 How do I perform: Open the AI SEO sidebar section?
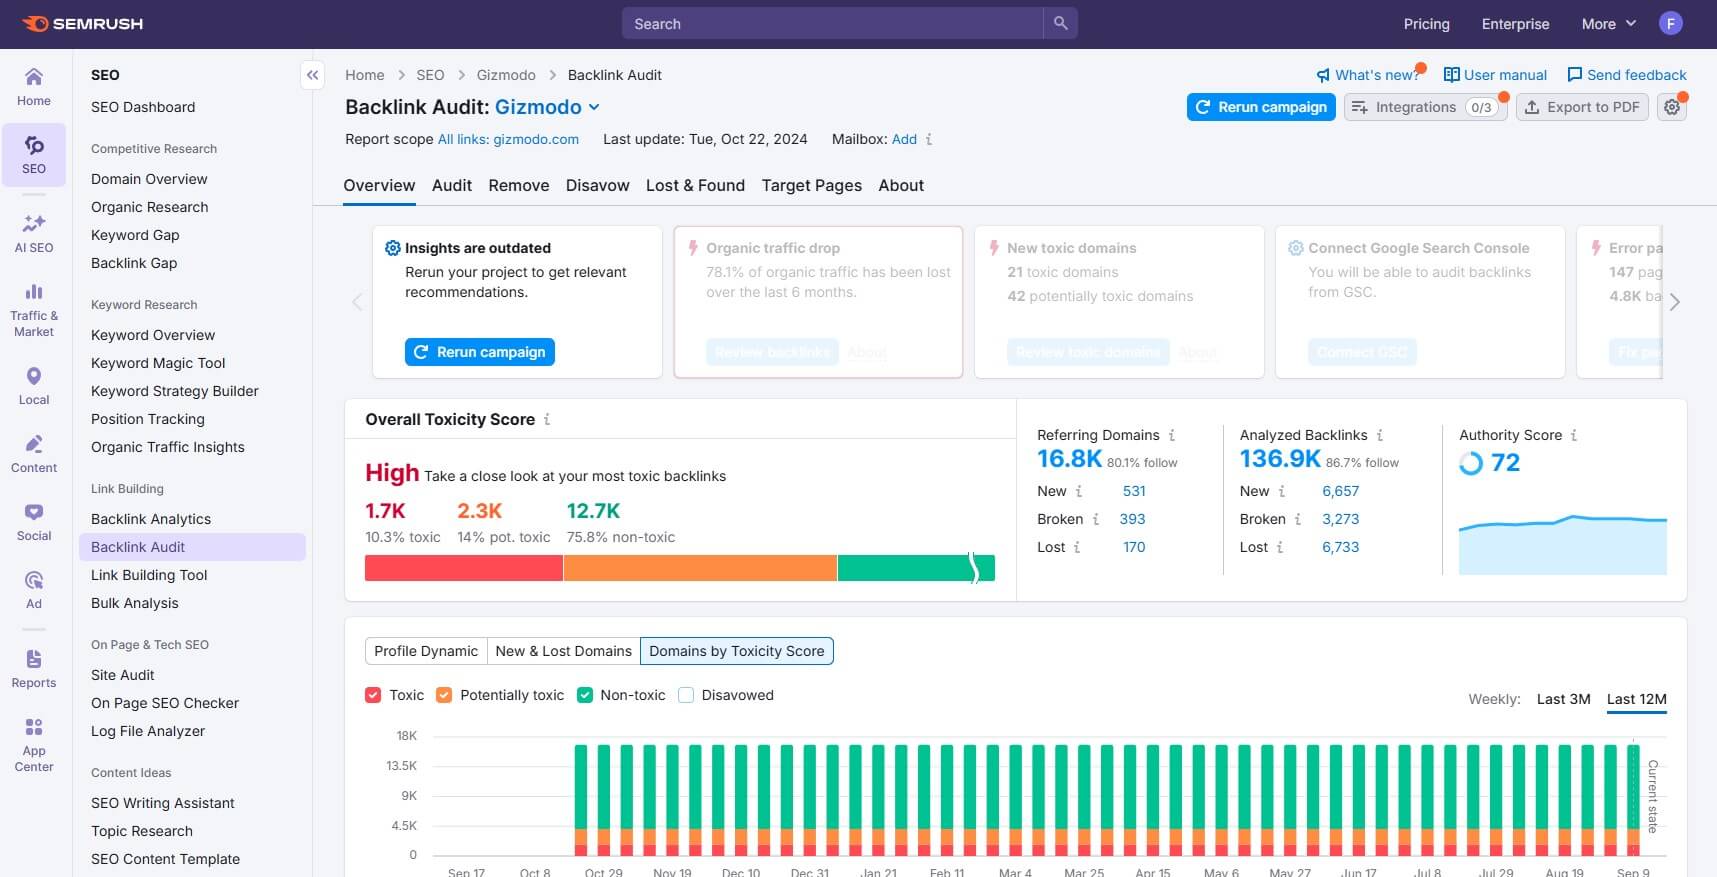34,233
